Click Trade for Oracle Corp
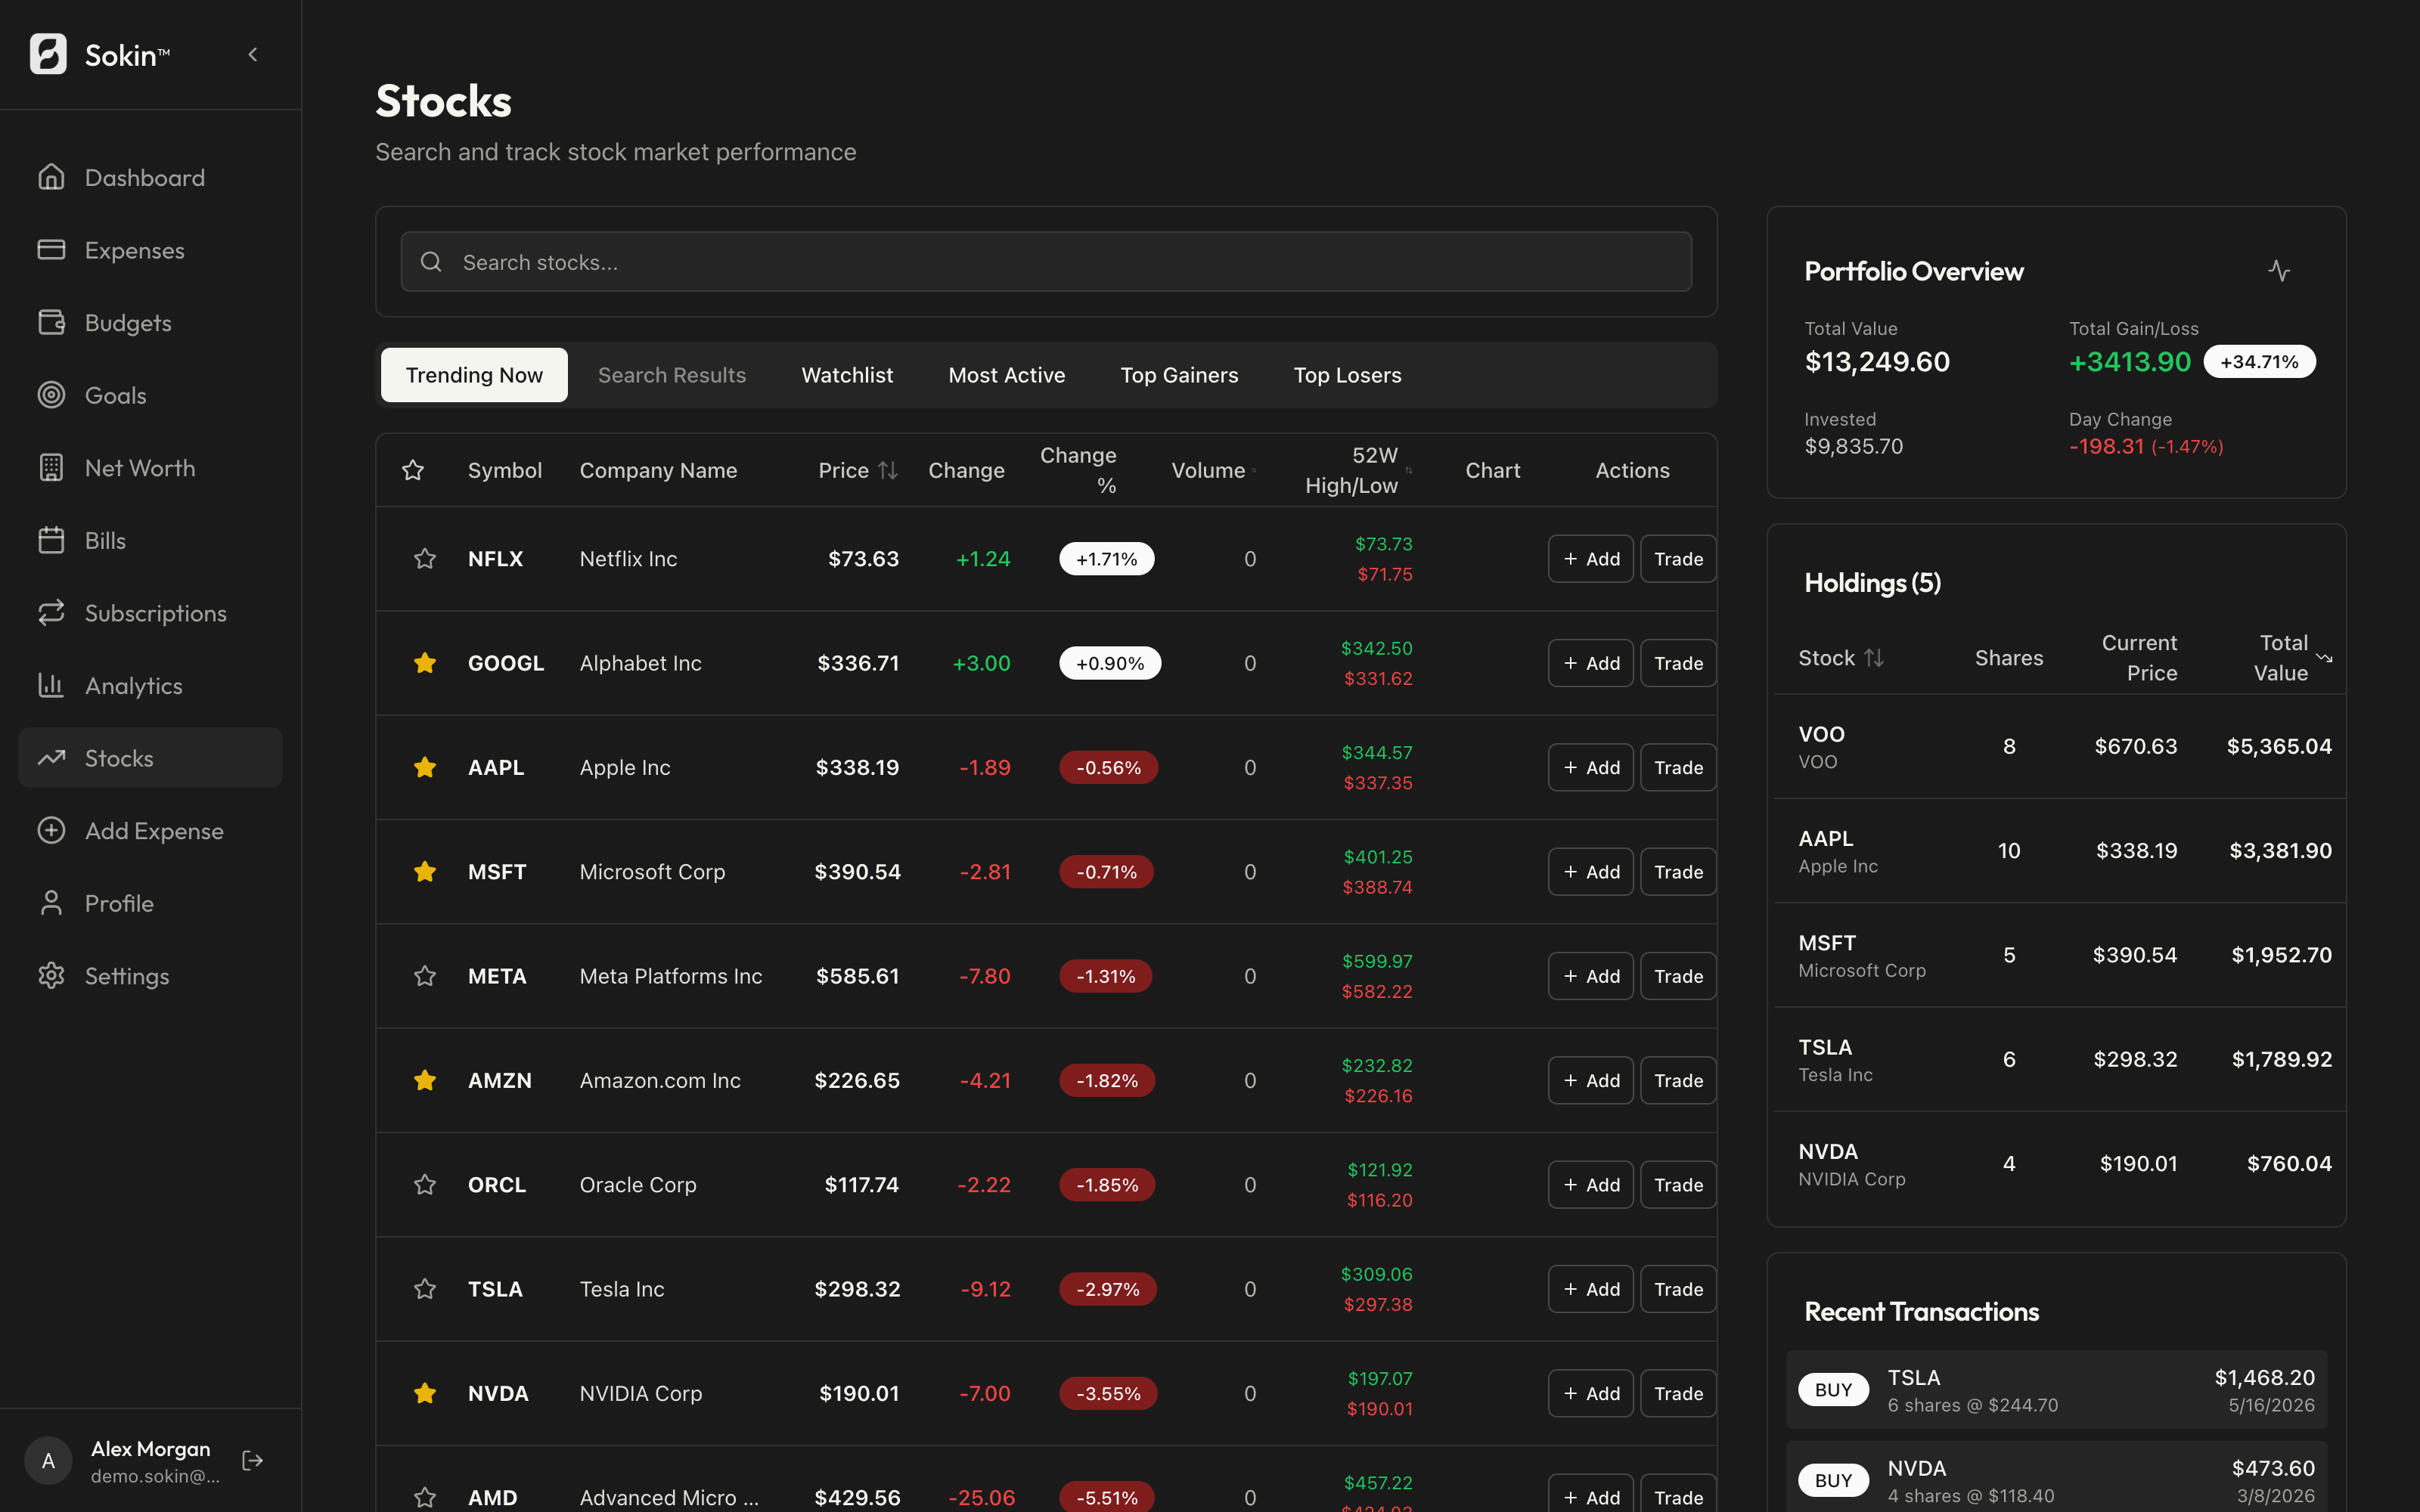 [x=1678, y=1185]
